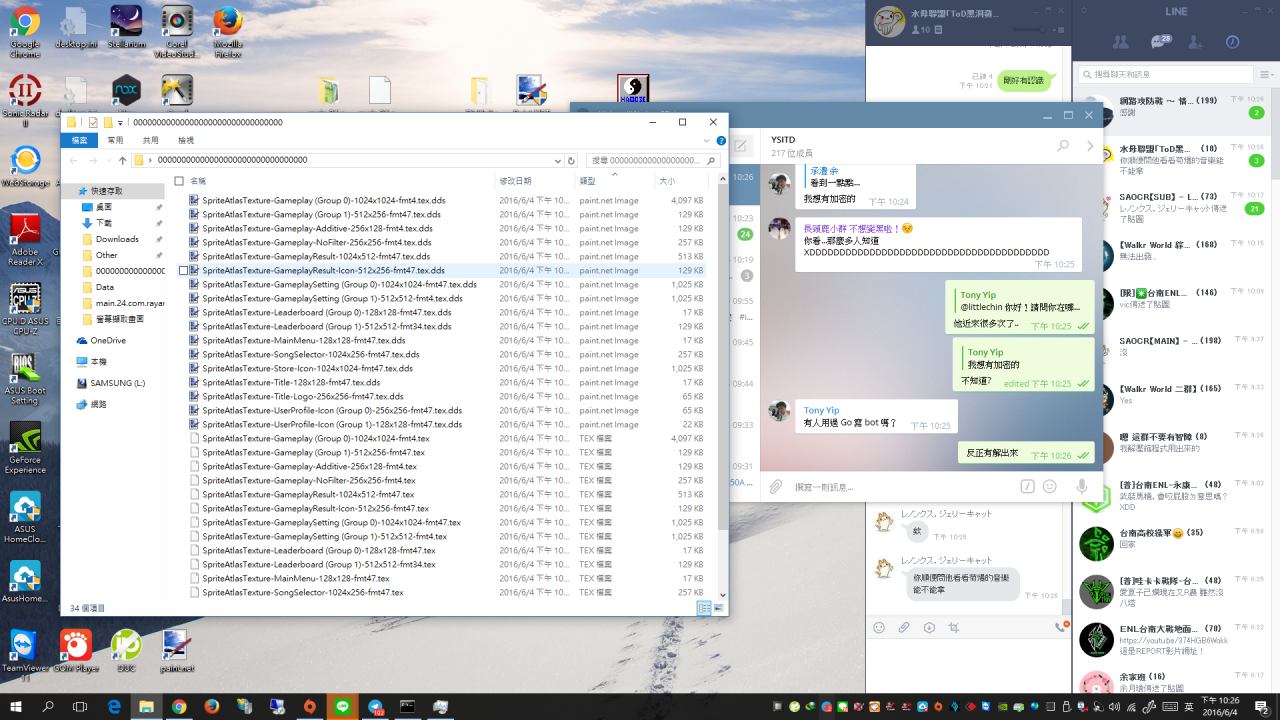This screenshot has width=1280, height=720.
Task: Switch File Explorer to large icons view
Action: click(718, 608)
